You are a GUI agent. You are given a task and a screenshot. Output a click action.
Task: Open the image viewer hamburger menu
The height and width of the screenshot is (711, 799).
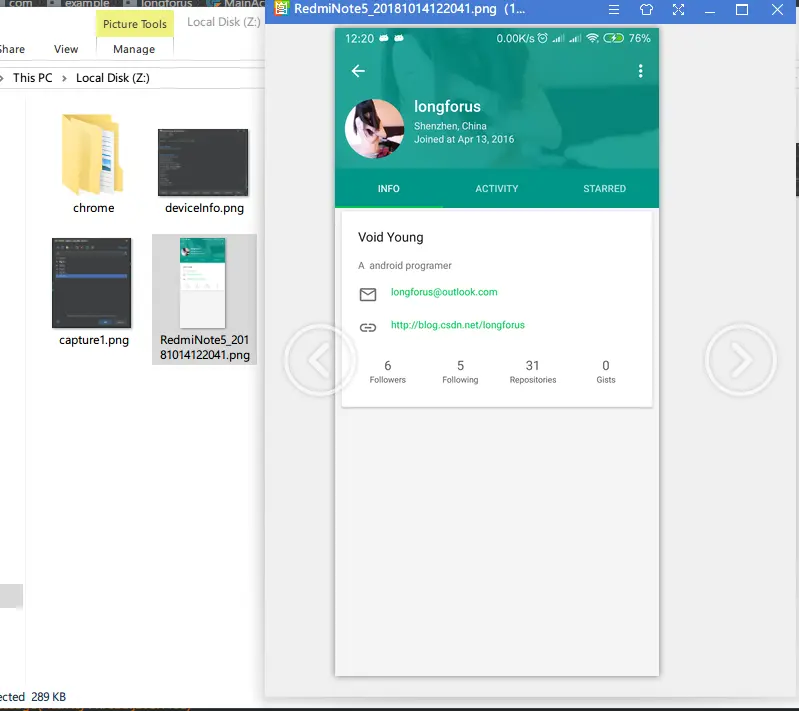pos(614,10)
